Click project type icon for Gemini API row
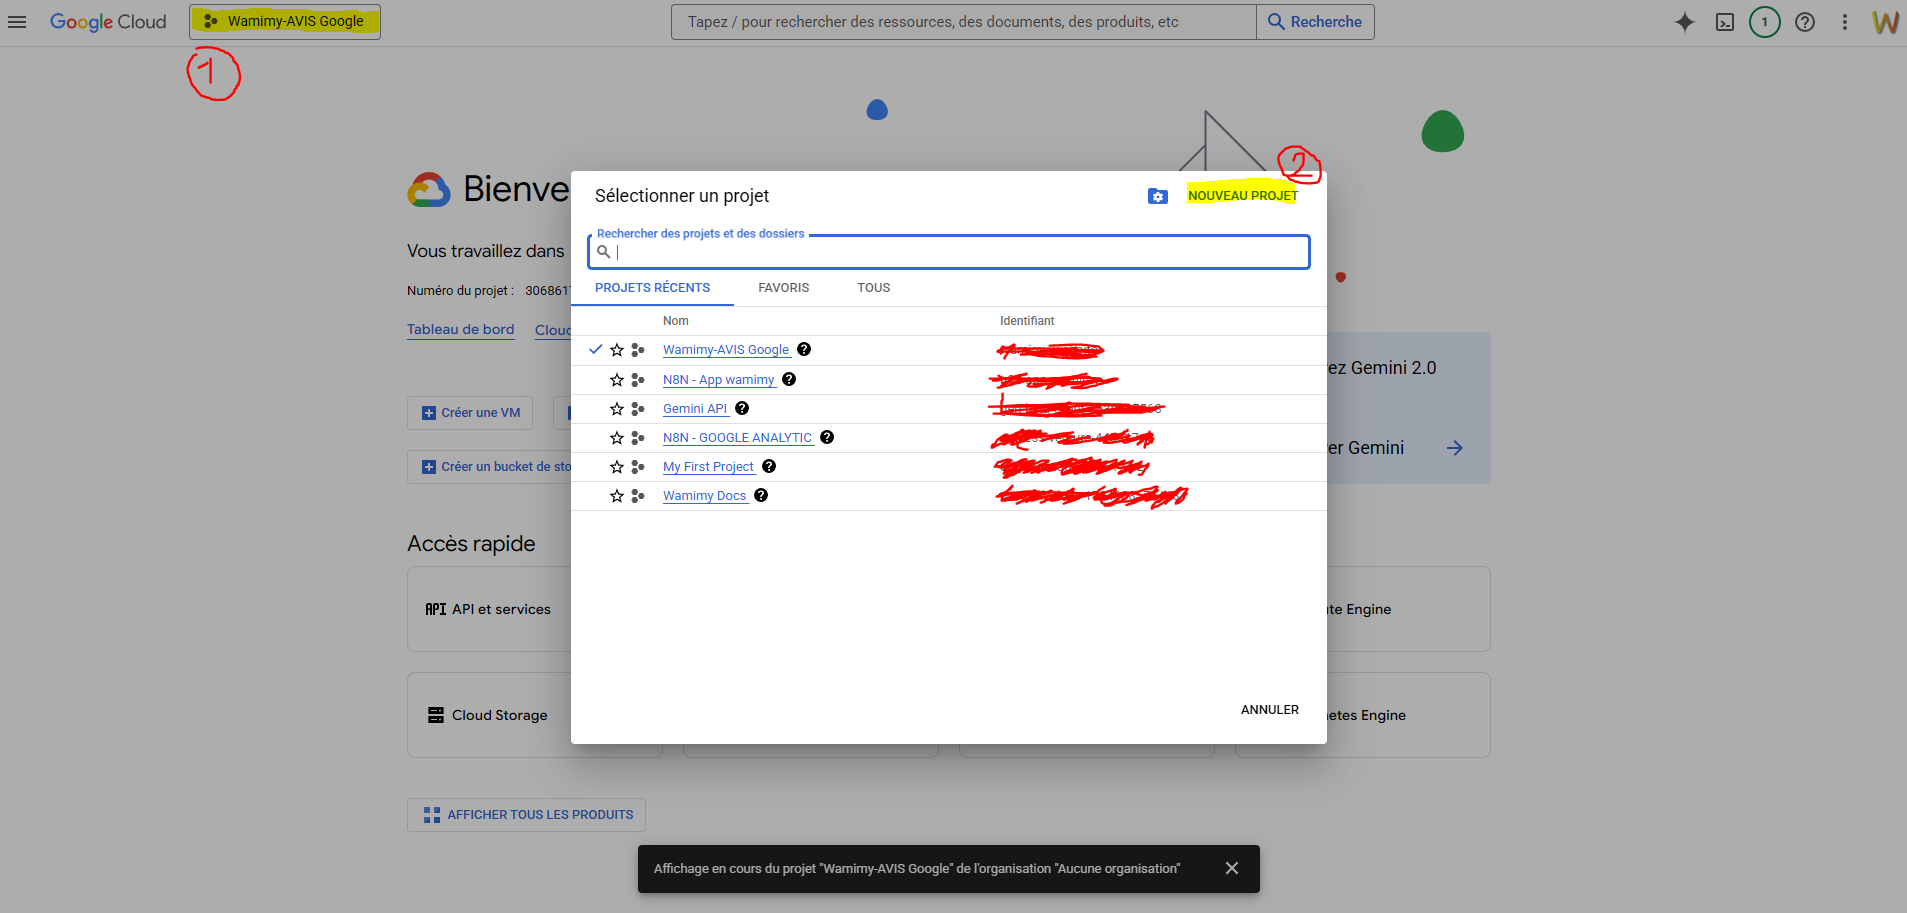This screenshot has height=913, width=1907. (x=638, y=409)
